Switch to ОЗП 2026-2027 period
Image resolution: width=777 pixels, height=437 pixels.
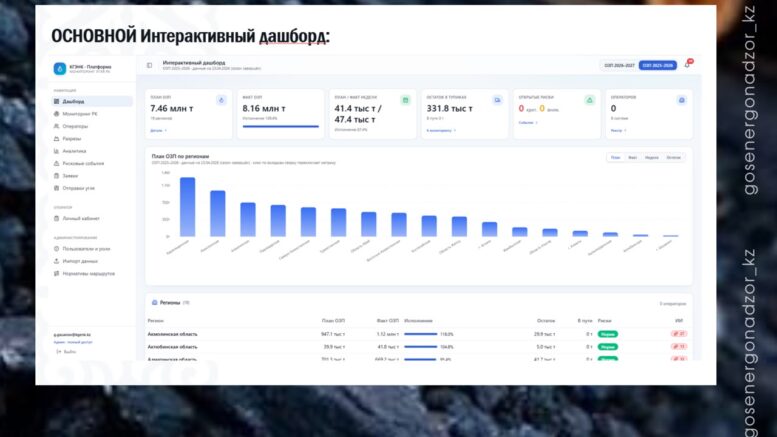click(x=619, y=65)
